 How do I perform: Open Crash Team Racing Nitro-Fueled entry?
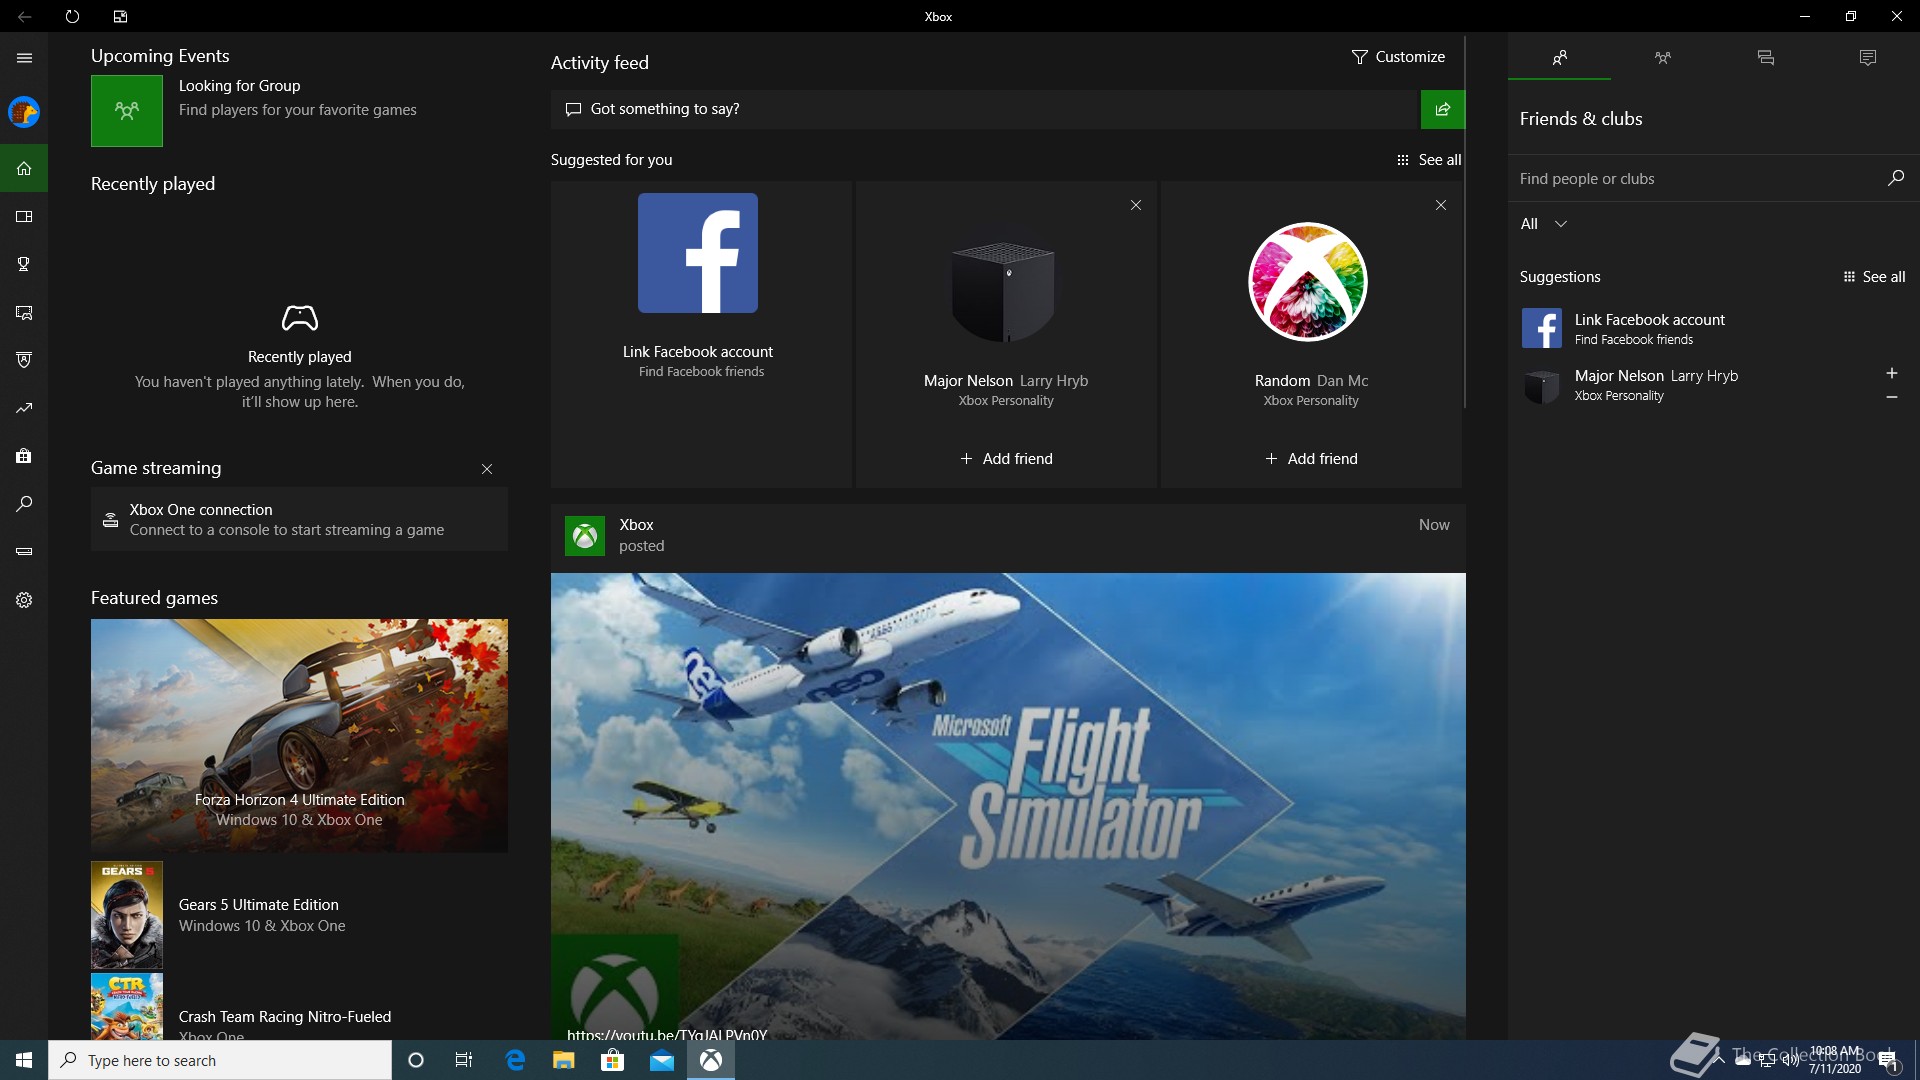[x=299, y=1007]
